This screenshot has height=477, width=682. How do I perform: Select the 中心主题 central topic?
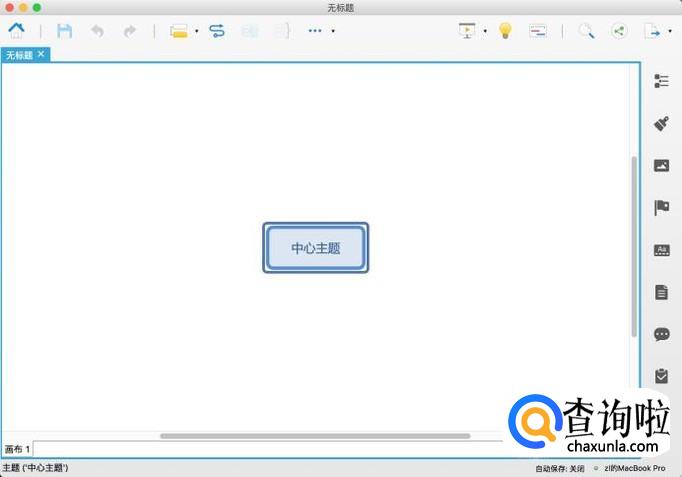pyautogui.click(x=316, y=248)
